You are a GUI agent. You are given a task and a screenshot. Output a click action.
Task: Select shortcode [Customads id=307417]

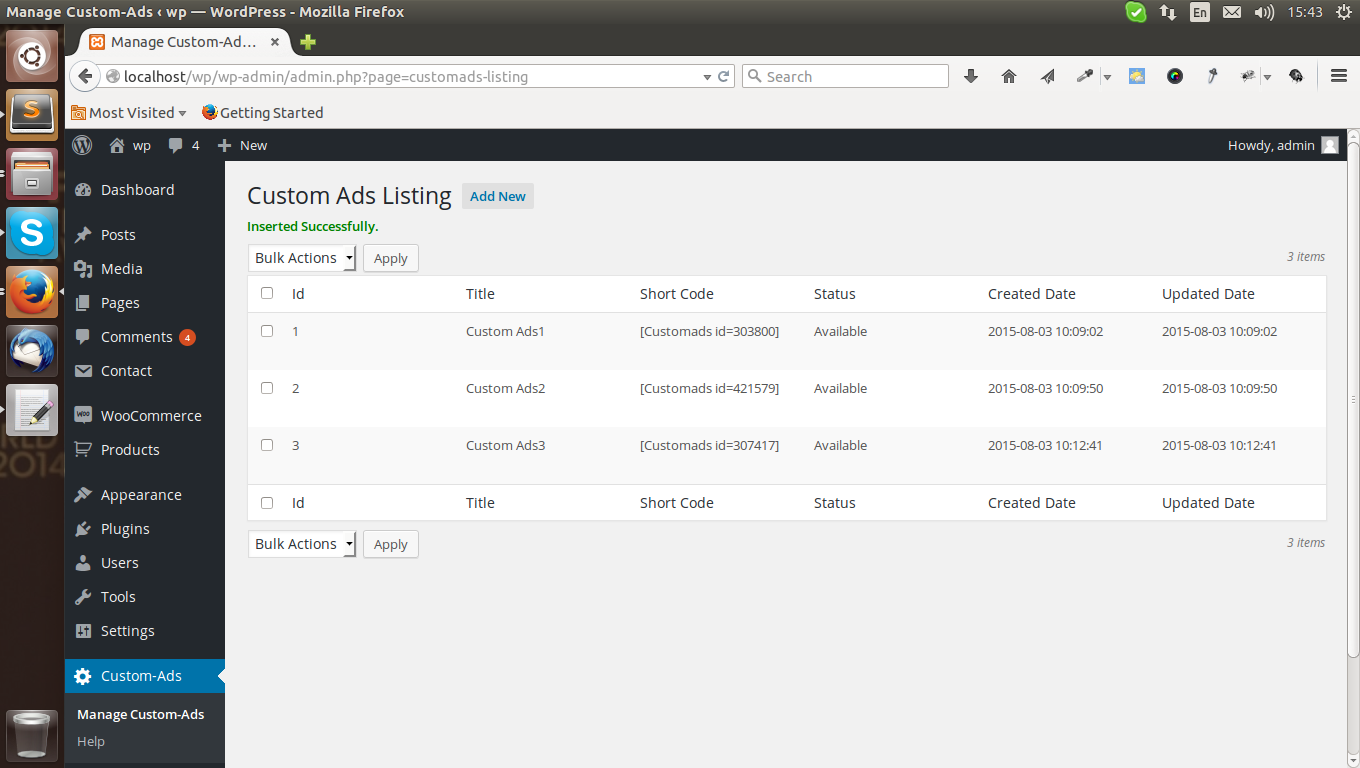pyautogui.click(x=709, y=445)
